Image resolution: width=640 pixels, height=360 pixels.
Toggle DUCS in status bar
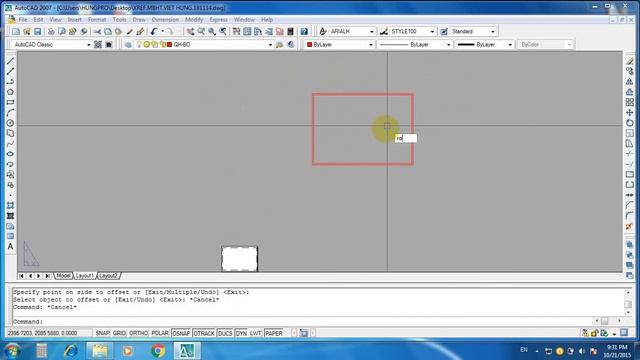225,333
